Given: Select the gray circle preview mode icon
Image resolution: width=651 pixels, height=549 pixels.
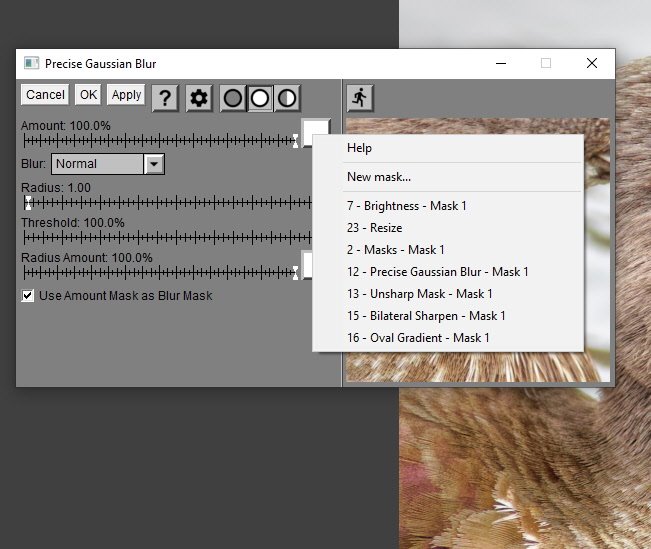Looking at the screenshot, I should [233, 98].
